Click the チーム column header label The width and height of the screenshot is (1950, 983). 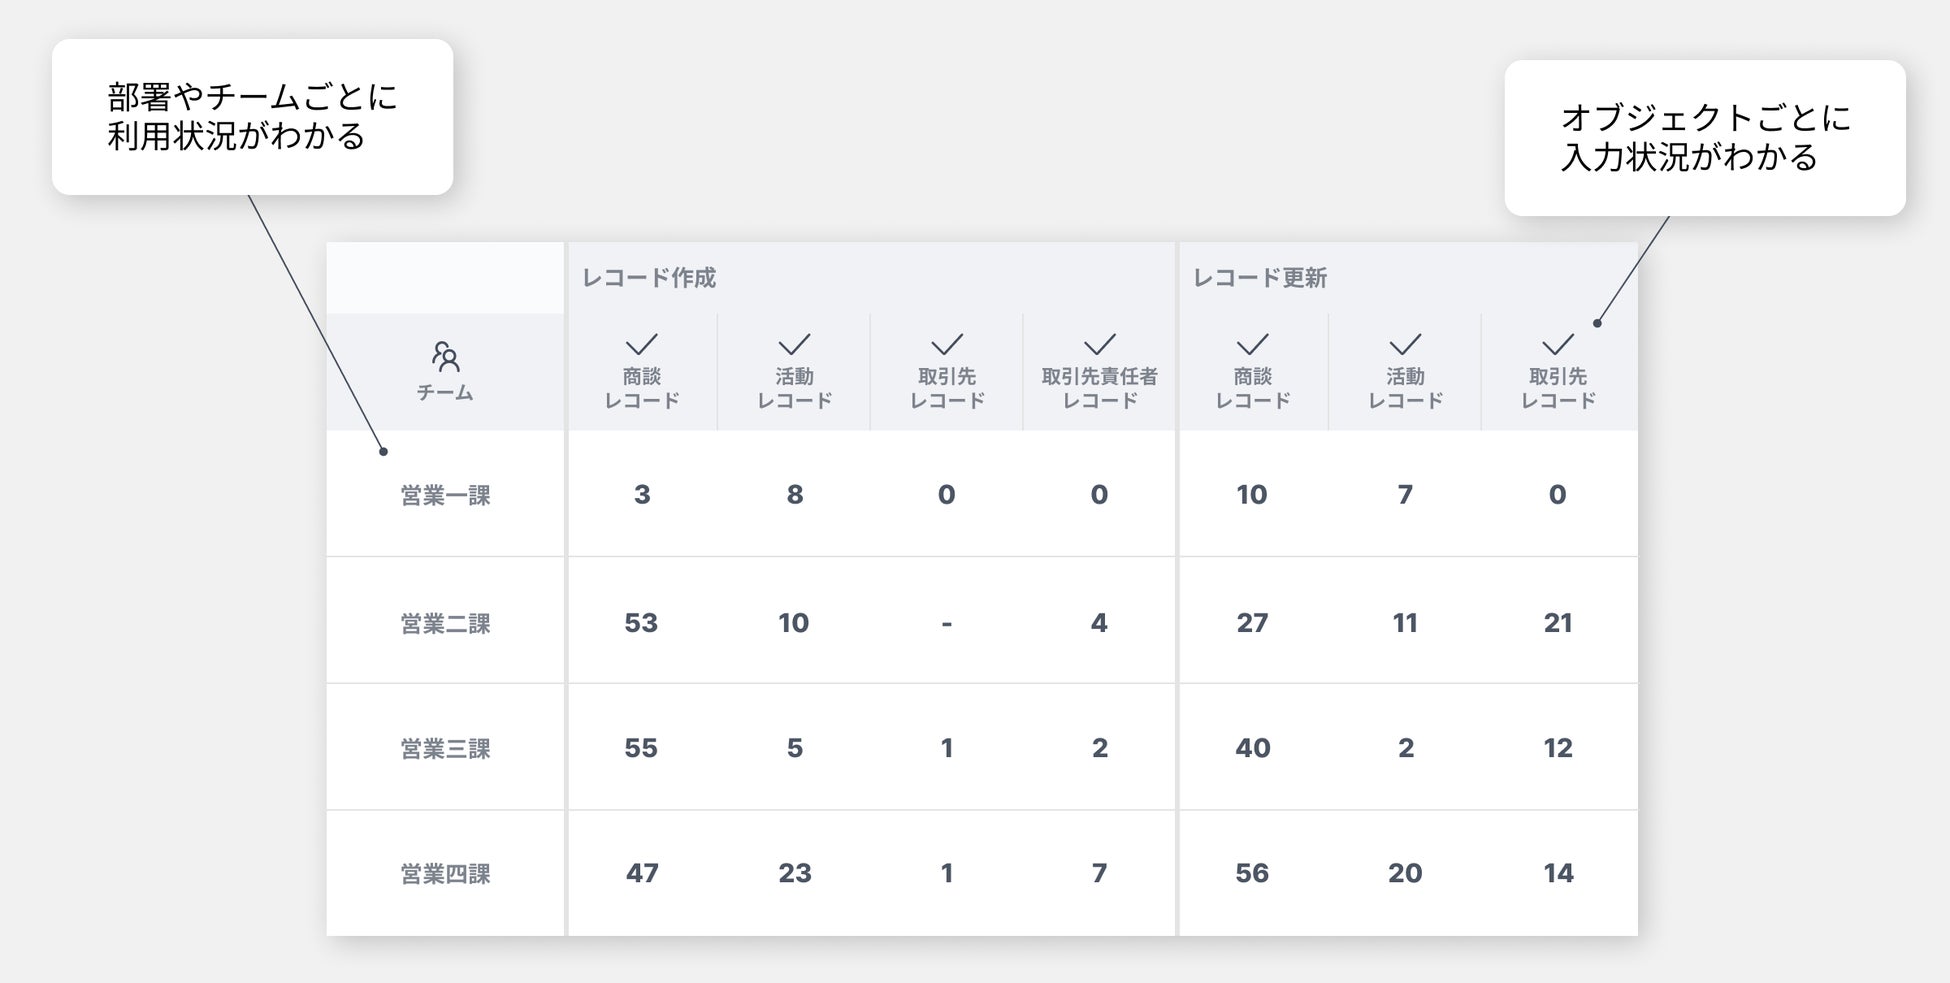point(445,393)
